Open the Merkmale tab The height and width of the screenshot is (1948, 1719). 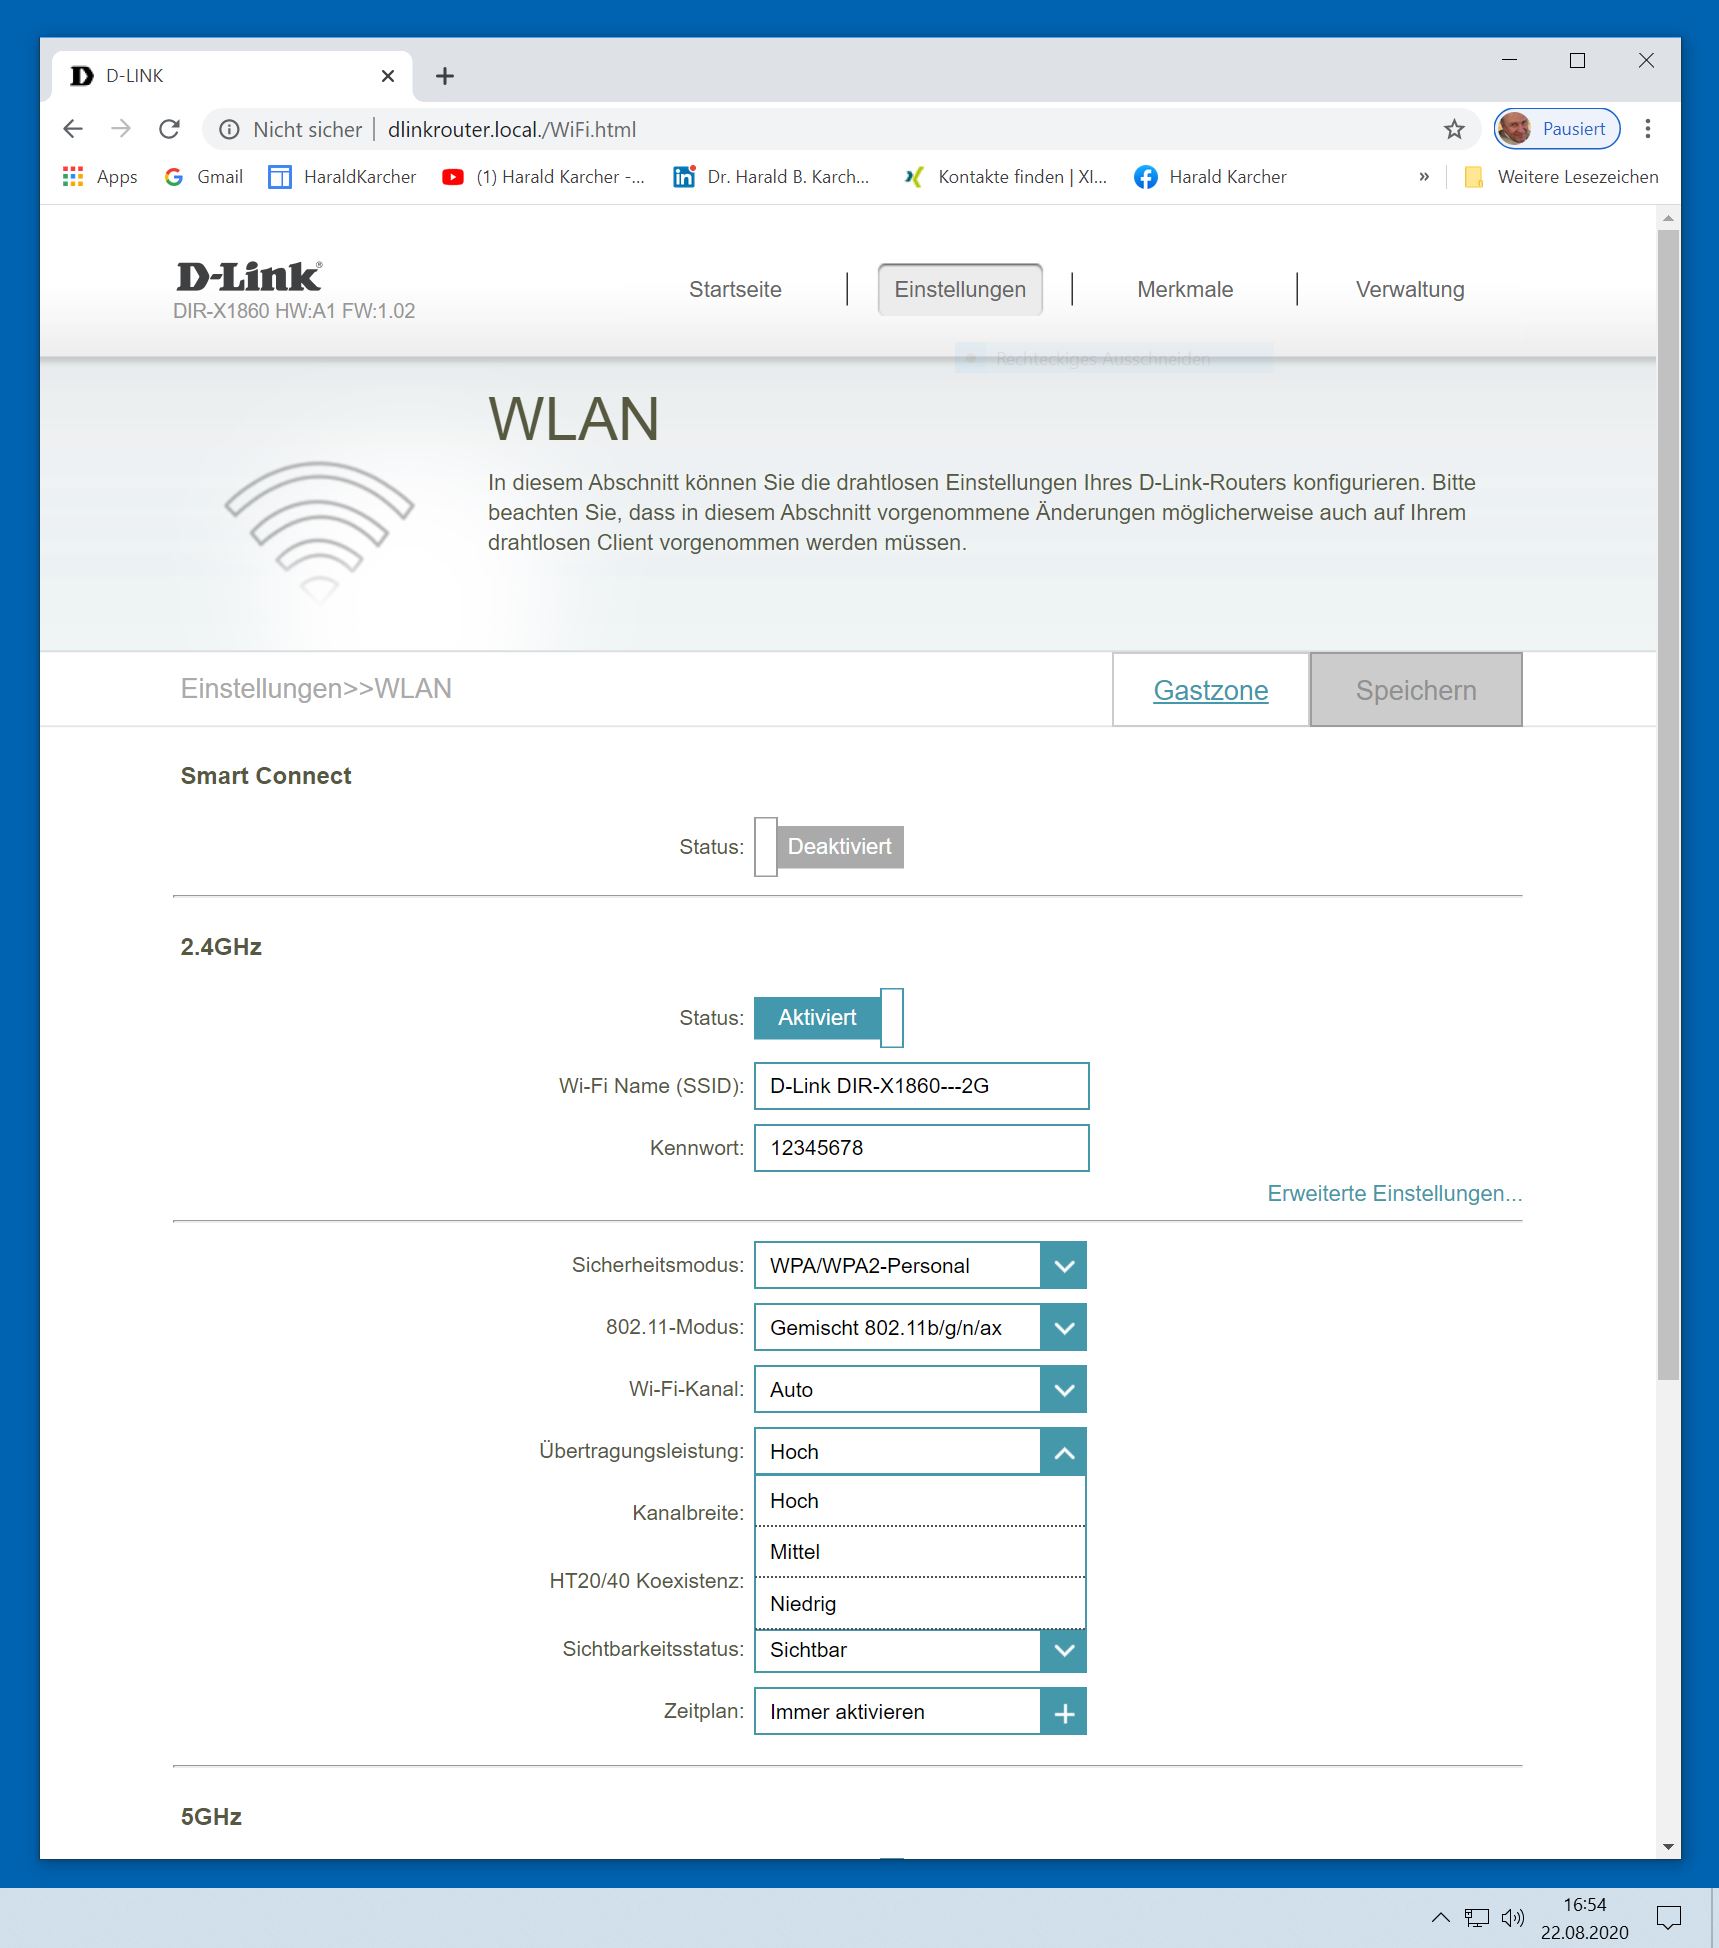pos(1185,290)
